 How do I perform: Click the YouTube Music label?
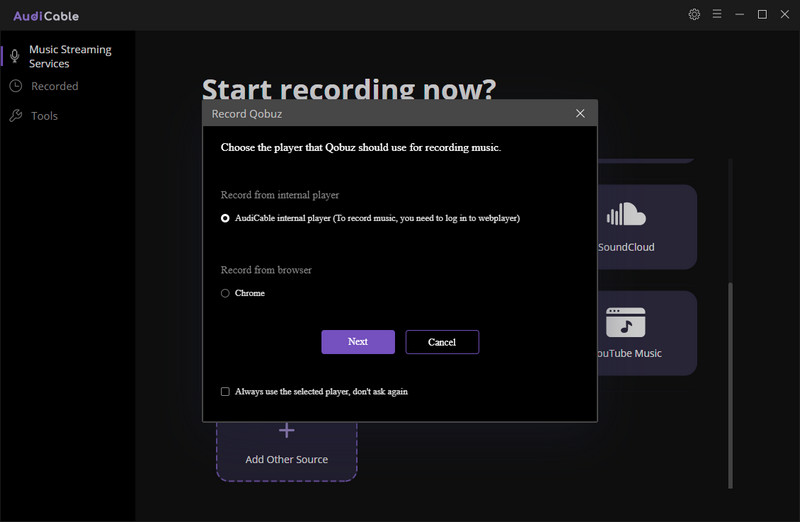click(x=629, y=353)
